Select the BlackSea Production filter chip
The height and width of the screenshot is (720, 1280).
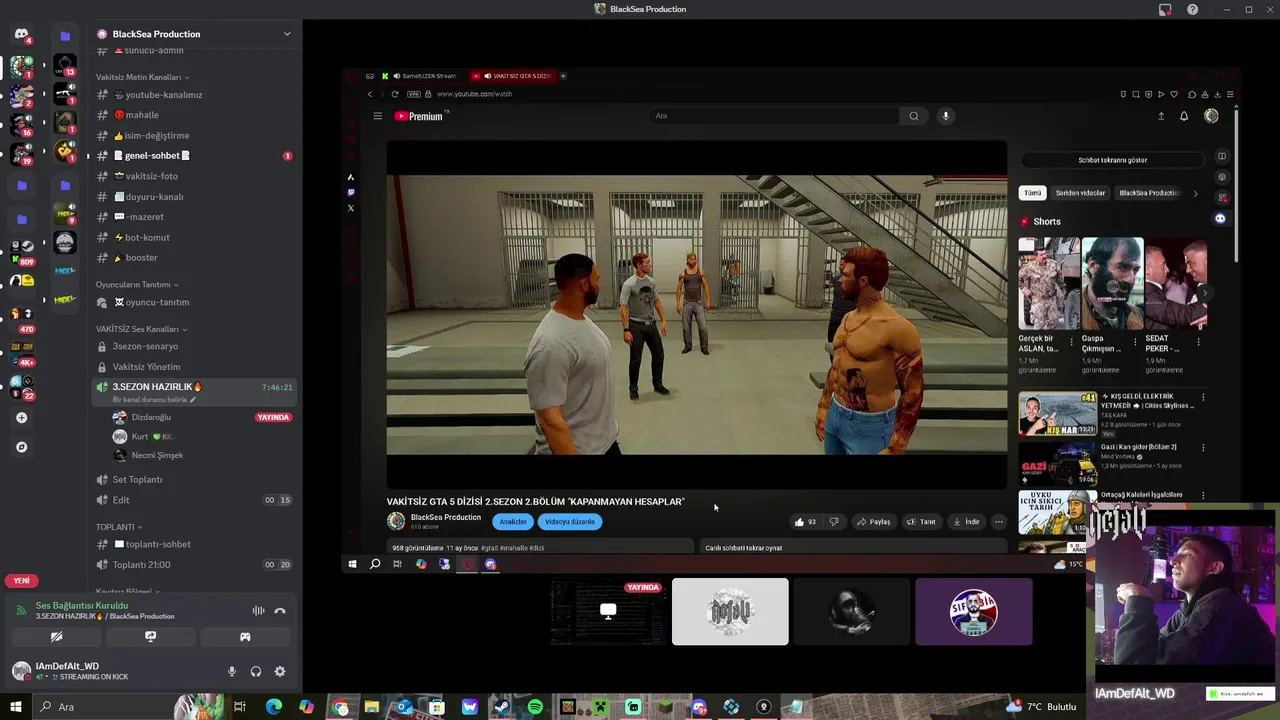1149,193
